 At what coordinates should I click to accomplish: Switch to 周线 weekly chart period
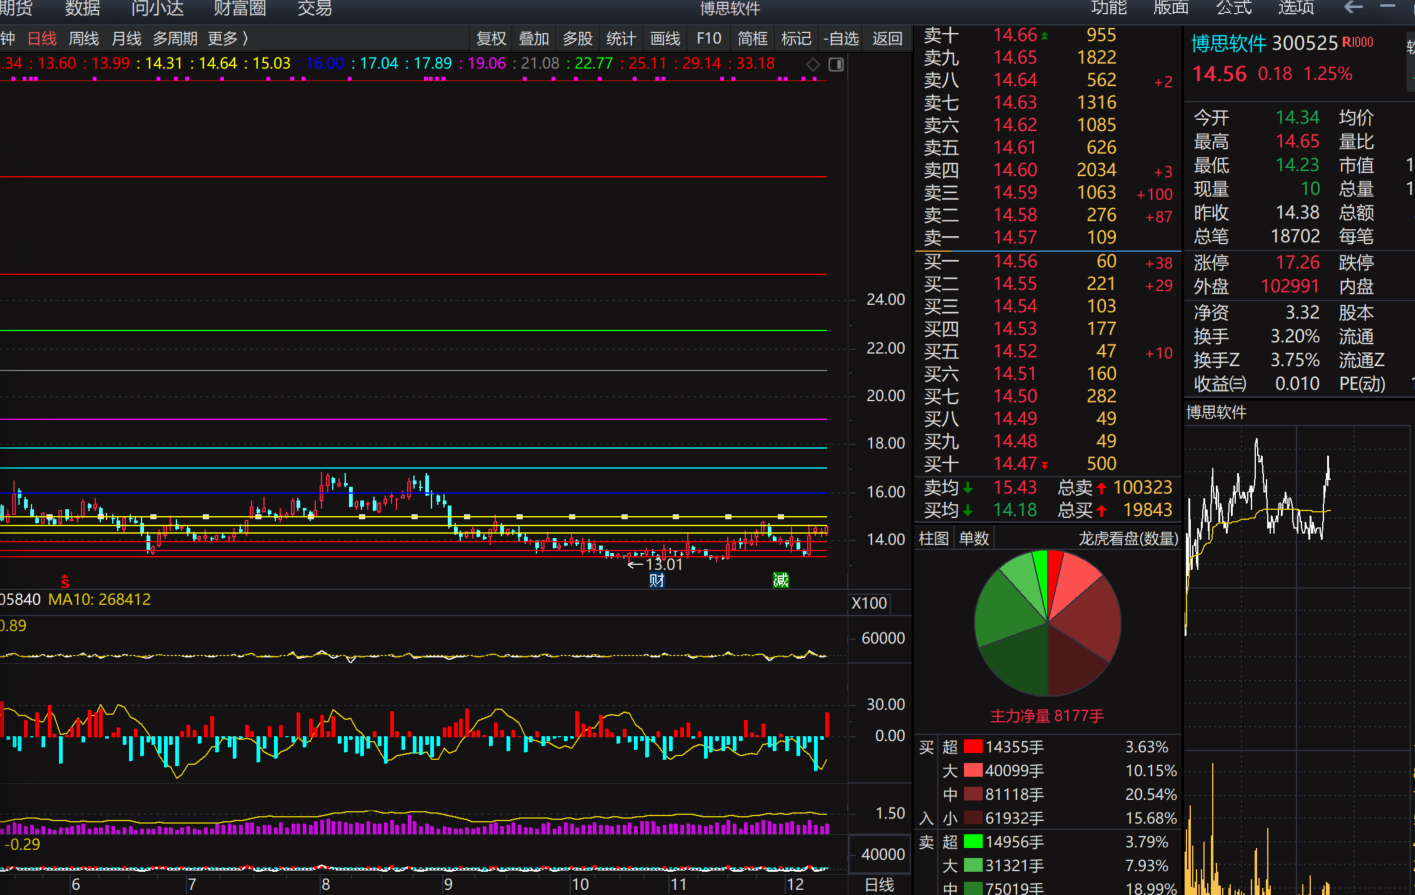point(84,39)
